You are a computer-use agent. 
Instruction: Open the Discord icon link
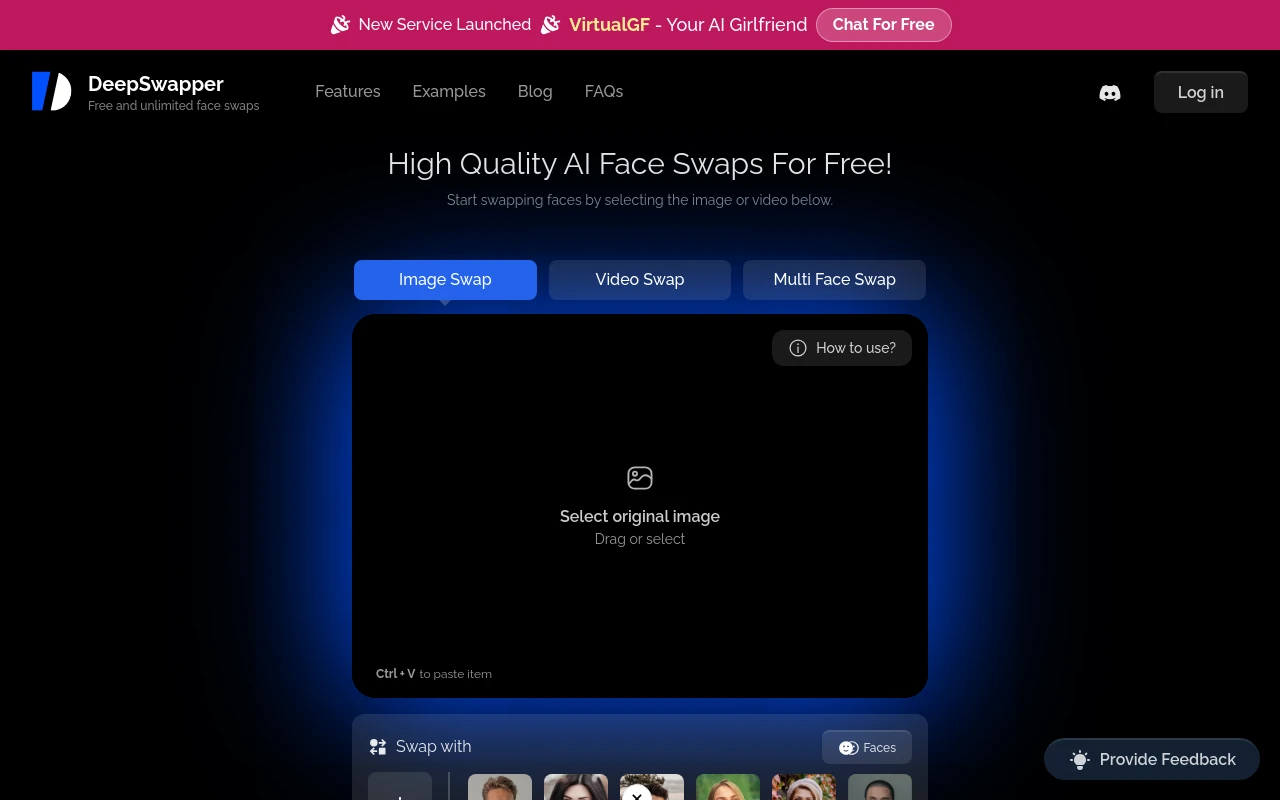(1110, 93)
